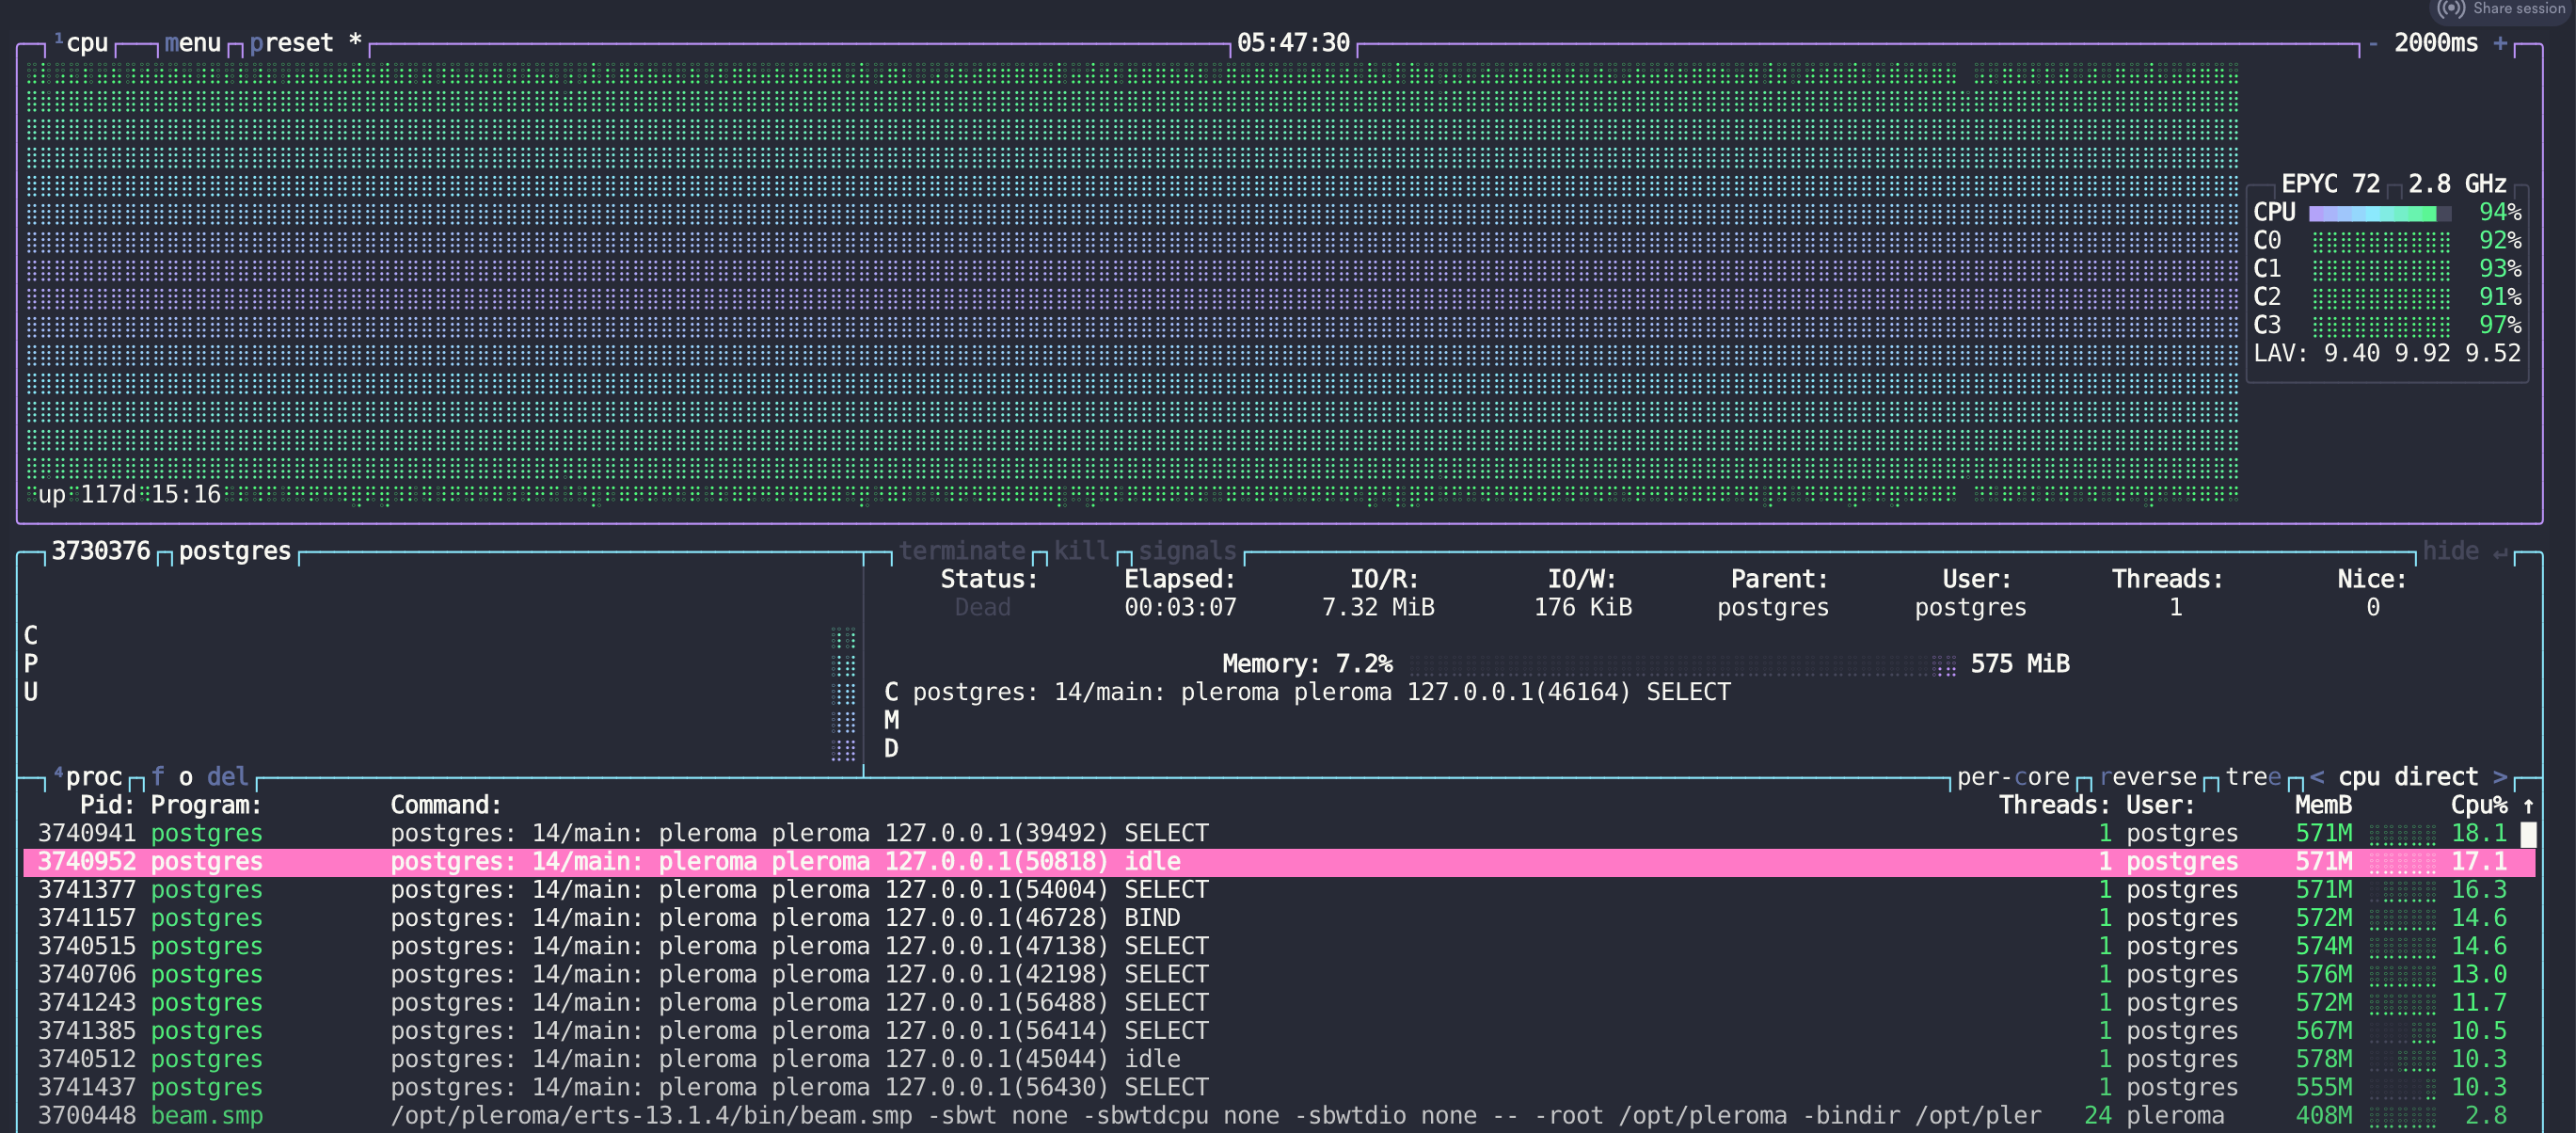Click the 2000ms update interval value
This screenshot has height=1133, width=2576.
[2436, 43]
